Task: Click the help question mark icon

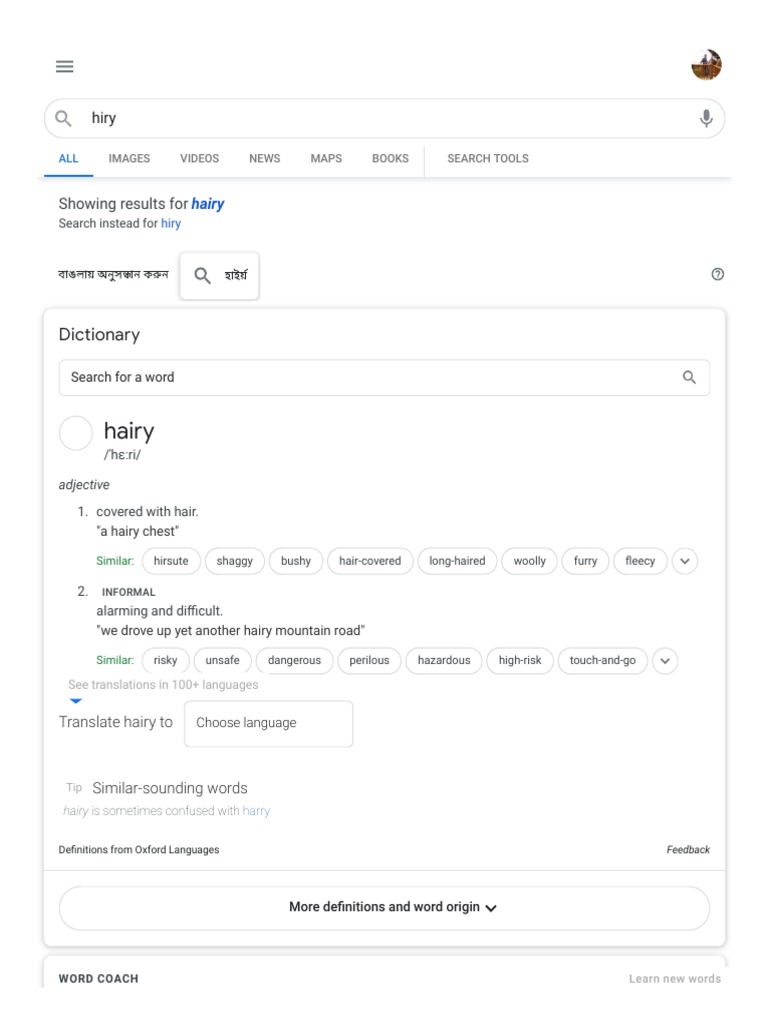Action: (717, 274)
